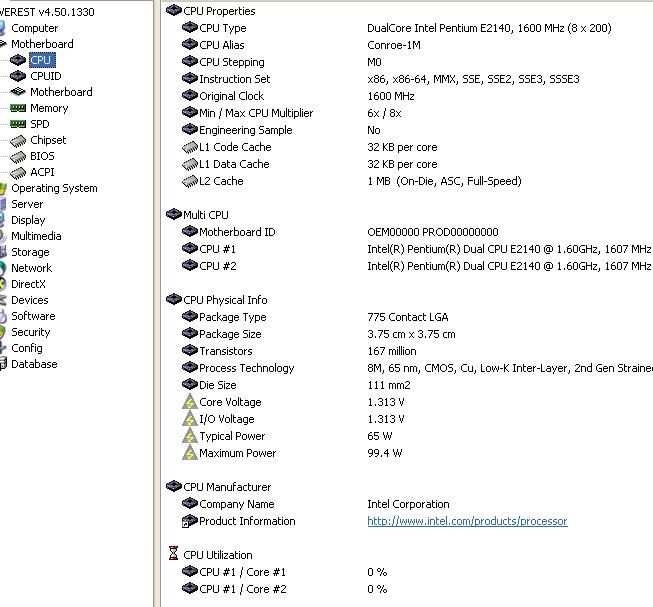Click the BIOS chip icon
Viewport: 653px width, 607px height.
[x=17, y=157]
